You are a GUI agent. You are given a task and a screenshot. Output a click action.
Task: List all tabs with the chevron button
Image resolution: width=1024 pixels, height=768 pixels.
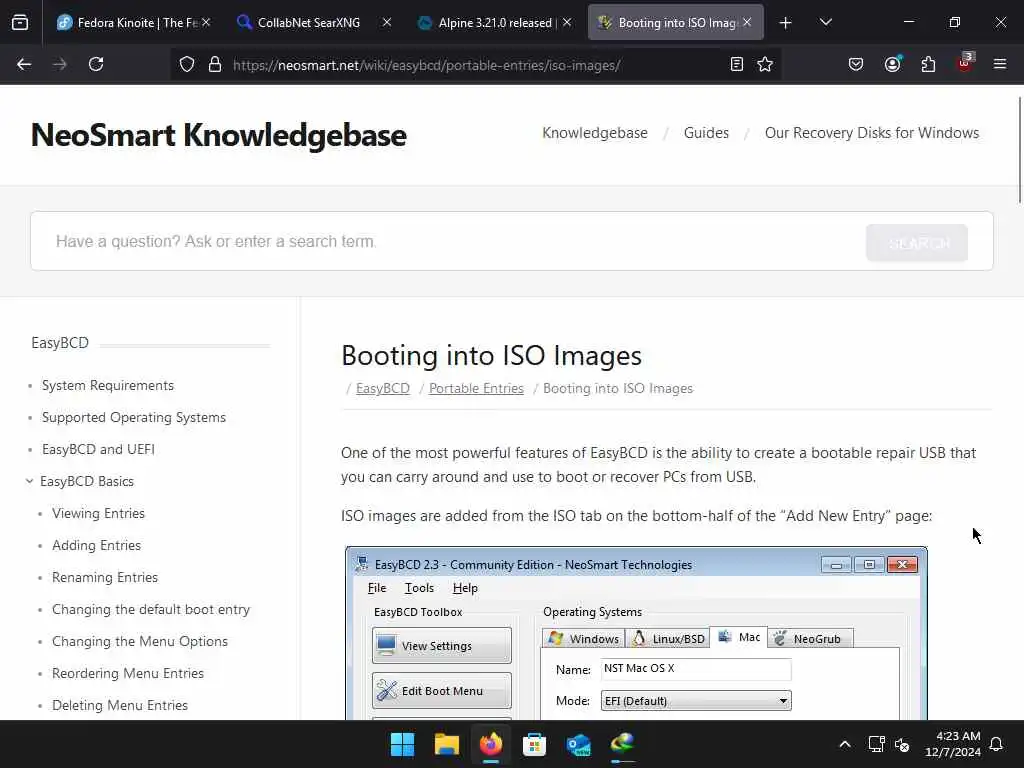pos(825,22)
